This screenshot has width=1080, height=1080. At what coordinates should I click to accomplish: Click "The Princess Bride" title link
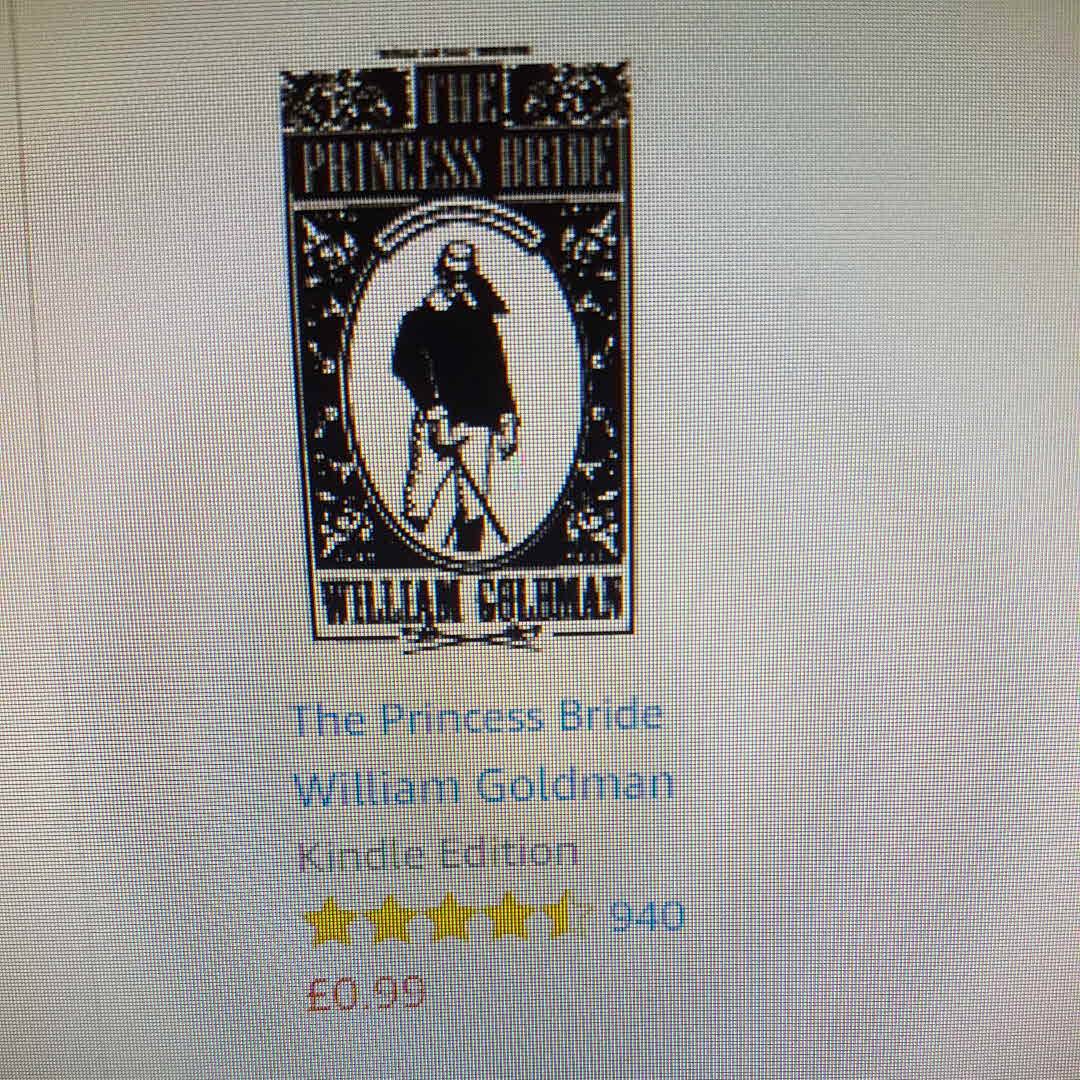tap(478, 718)
